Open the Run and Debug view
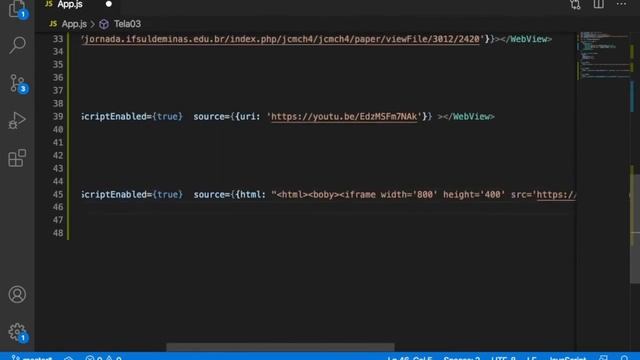Viewport: 640px width, 360px height. (17, 120)
